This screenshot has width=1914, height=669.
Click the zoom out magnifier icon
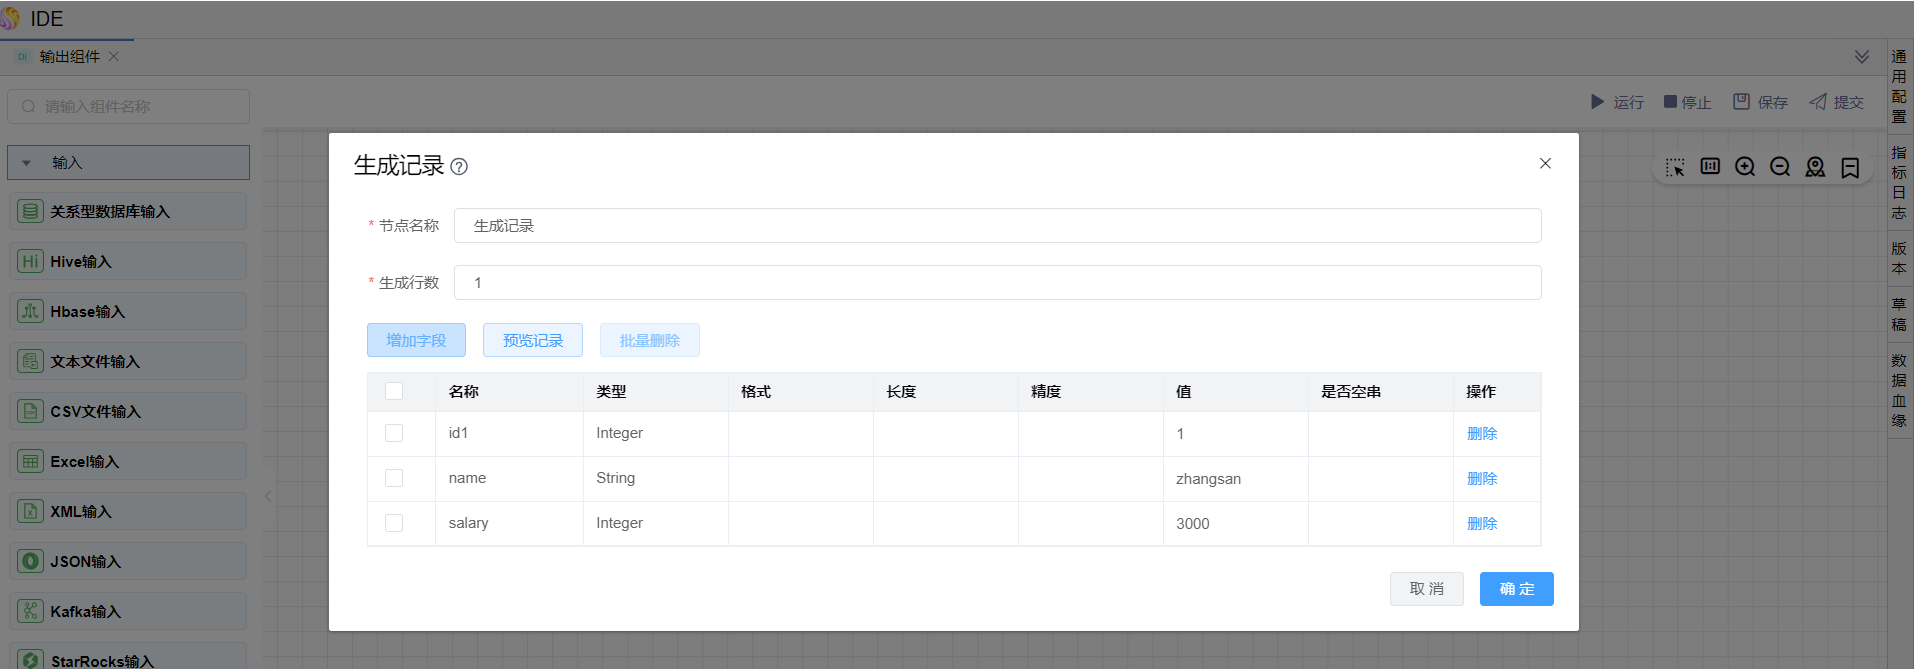1780,167
